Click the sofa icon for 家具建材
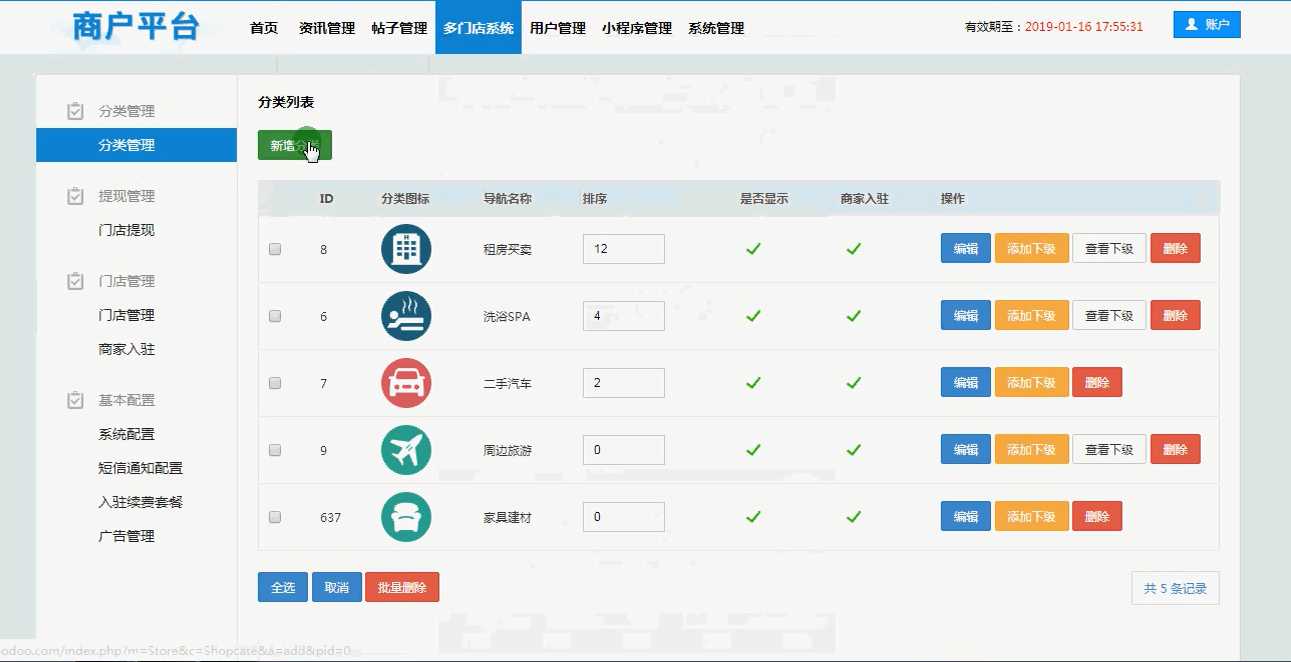The height and width of the screenshot is (662, 1291). pyautogui.click(x=406, y=517)
